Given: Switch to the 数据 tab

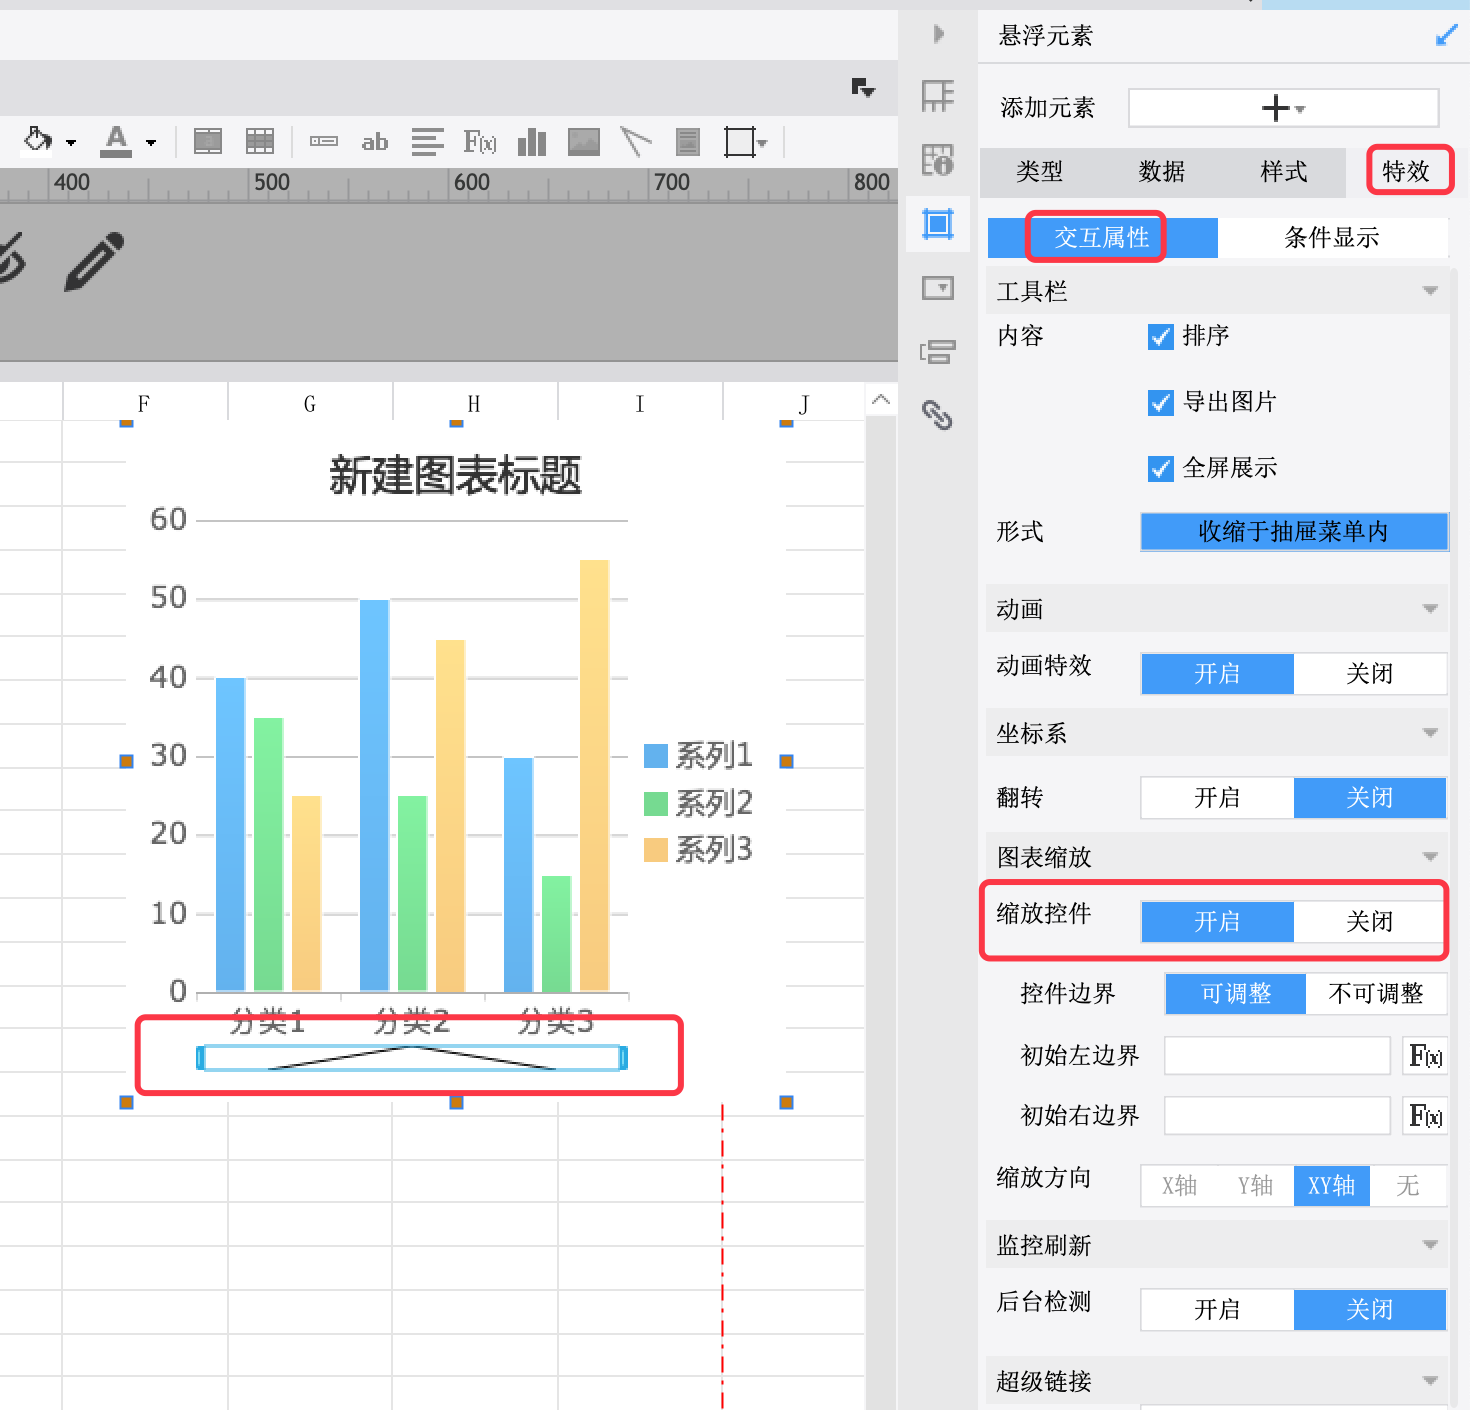Looking at the screenshot, I should pyautogui.click(x=1162, y=172).
